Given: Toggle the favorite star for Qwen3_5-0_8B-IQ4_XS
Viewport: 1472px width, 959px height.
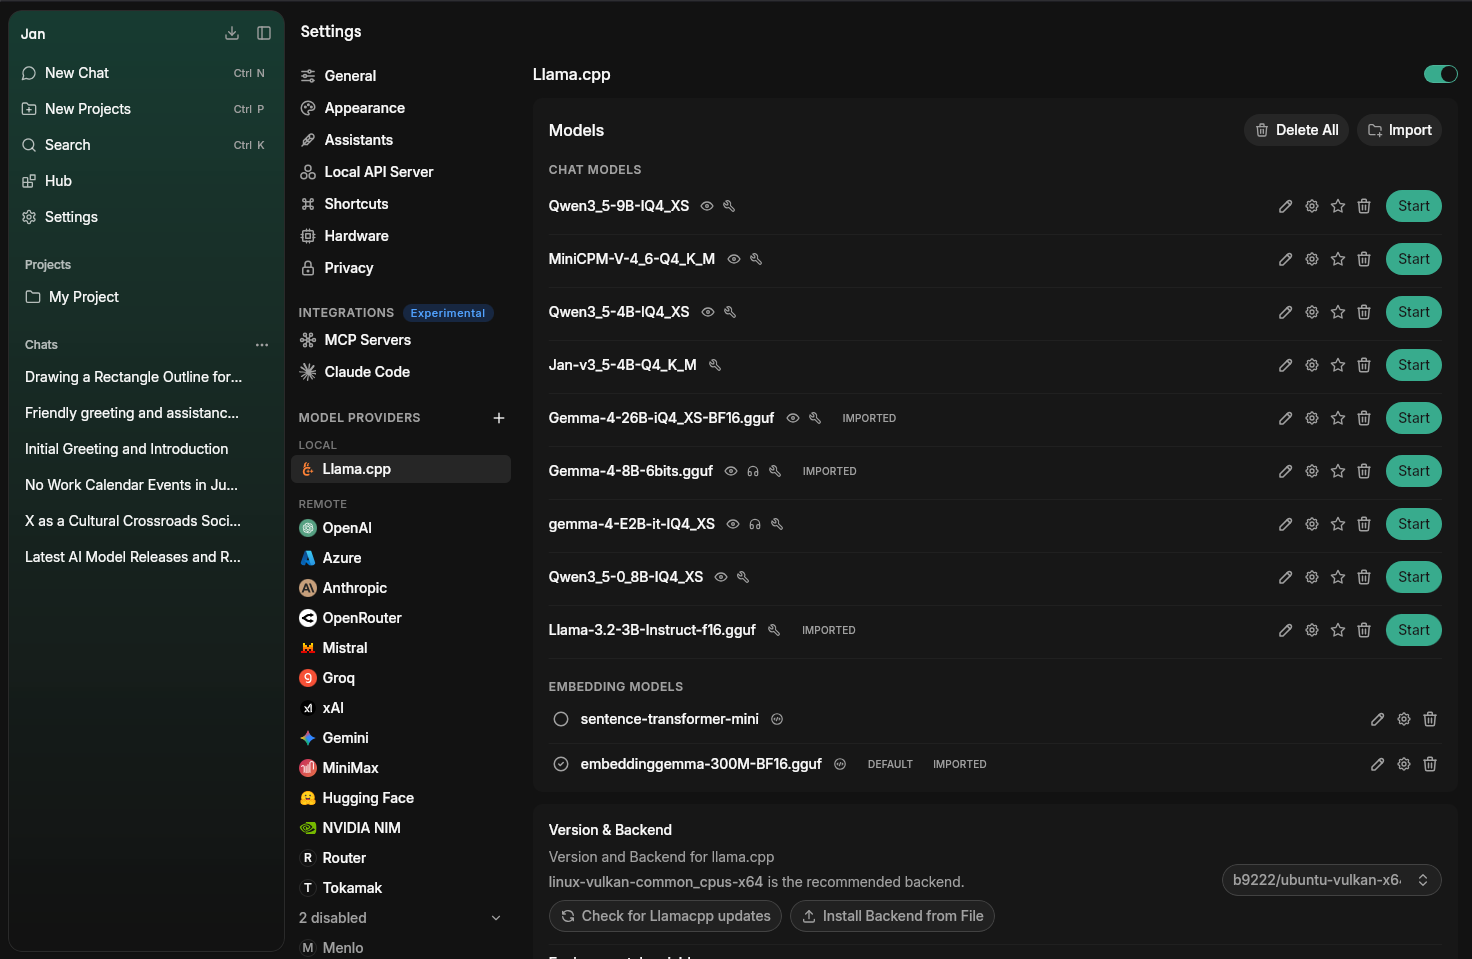Looking at the screenshot, I should click(x=1338, y=577).
